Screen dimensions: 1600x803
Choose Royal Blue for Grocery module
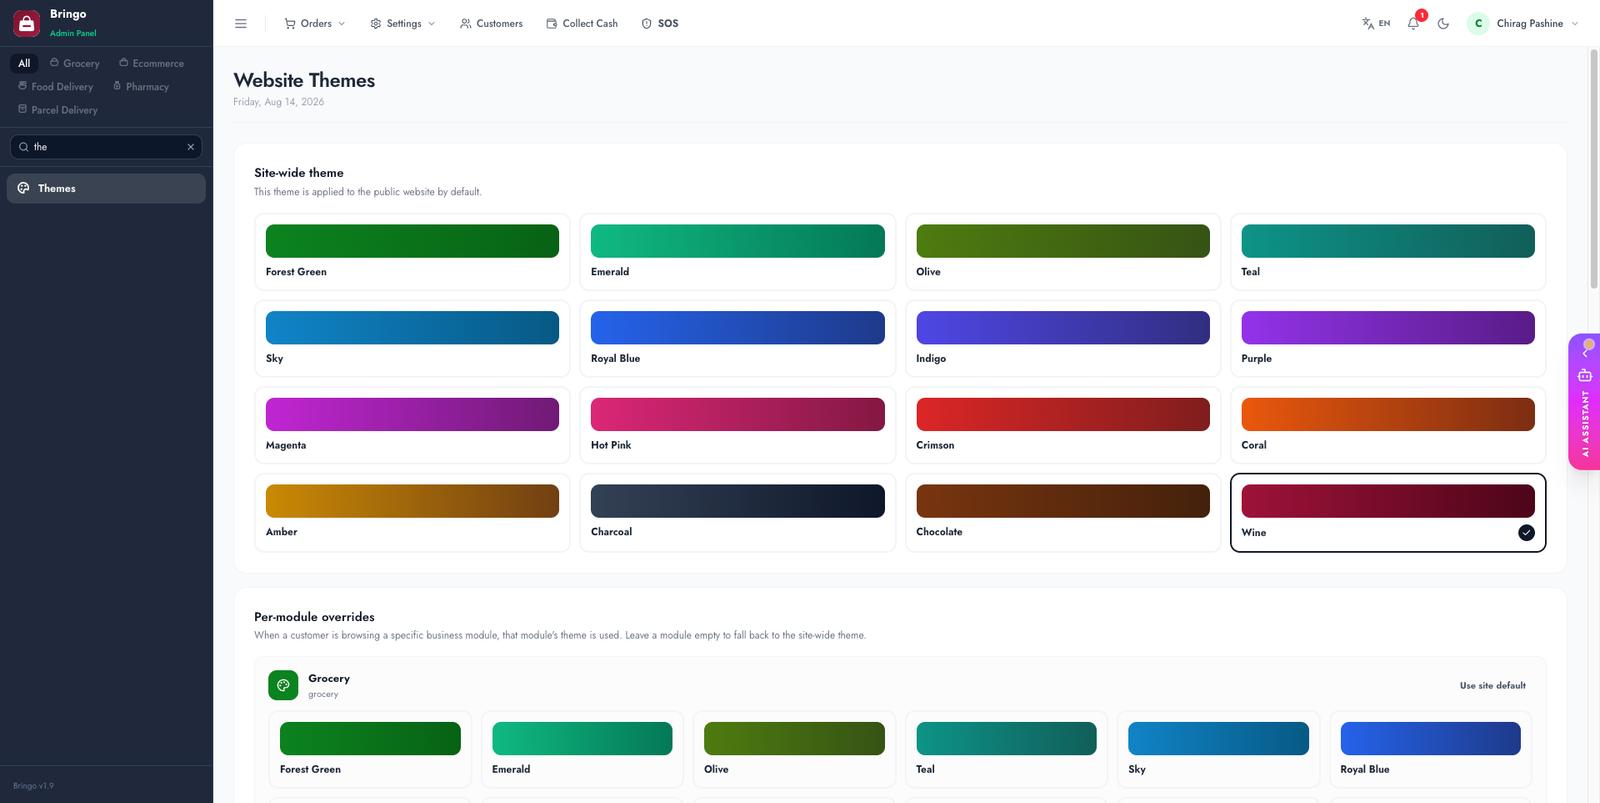(1430, 749)
